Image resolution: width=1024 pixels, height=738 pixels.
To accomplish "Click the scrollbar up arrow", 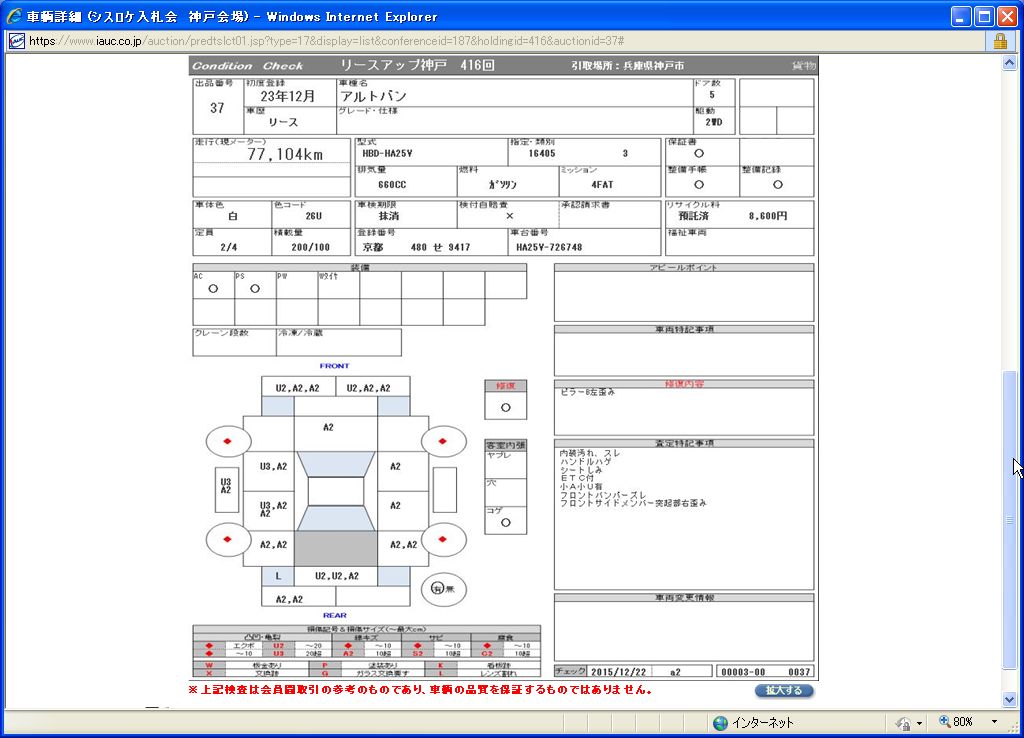I will [1010, 62].
